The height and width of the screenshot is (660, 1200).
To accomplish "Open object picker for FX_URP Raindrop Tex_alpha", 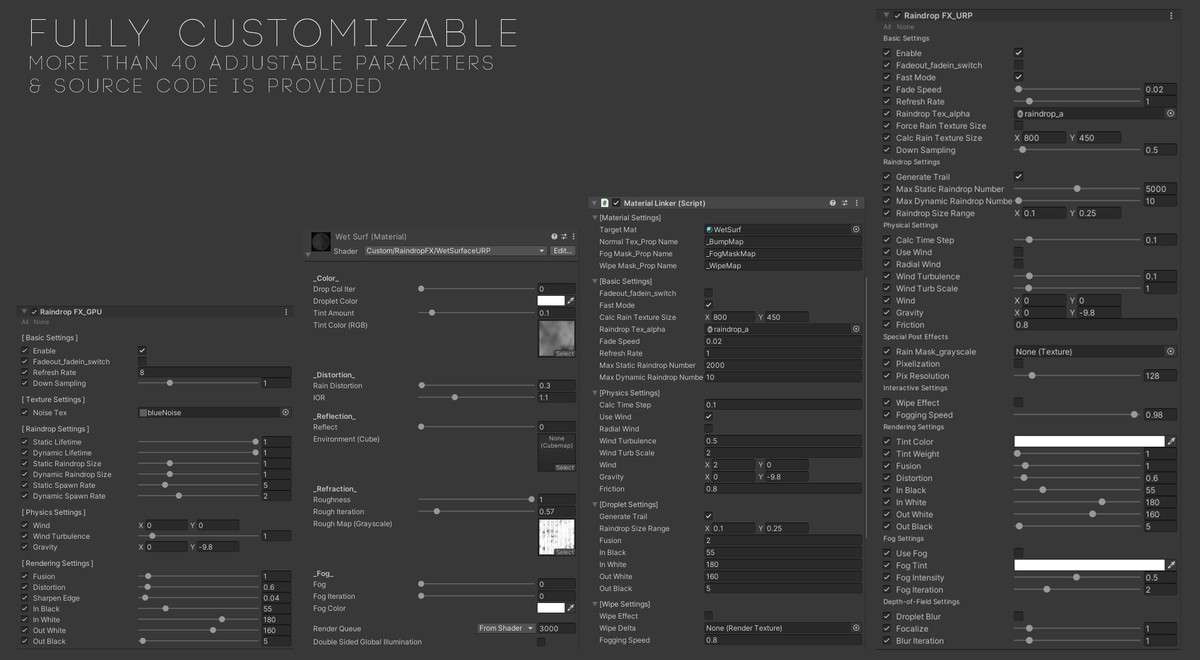I will coord(1170,114).
